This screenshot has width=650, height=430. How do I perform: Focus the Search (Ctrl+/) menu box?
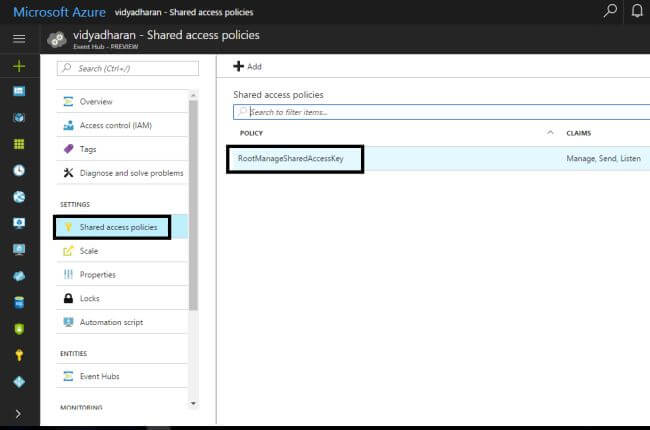click(x=128, y=68)
